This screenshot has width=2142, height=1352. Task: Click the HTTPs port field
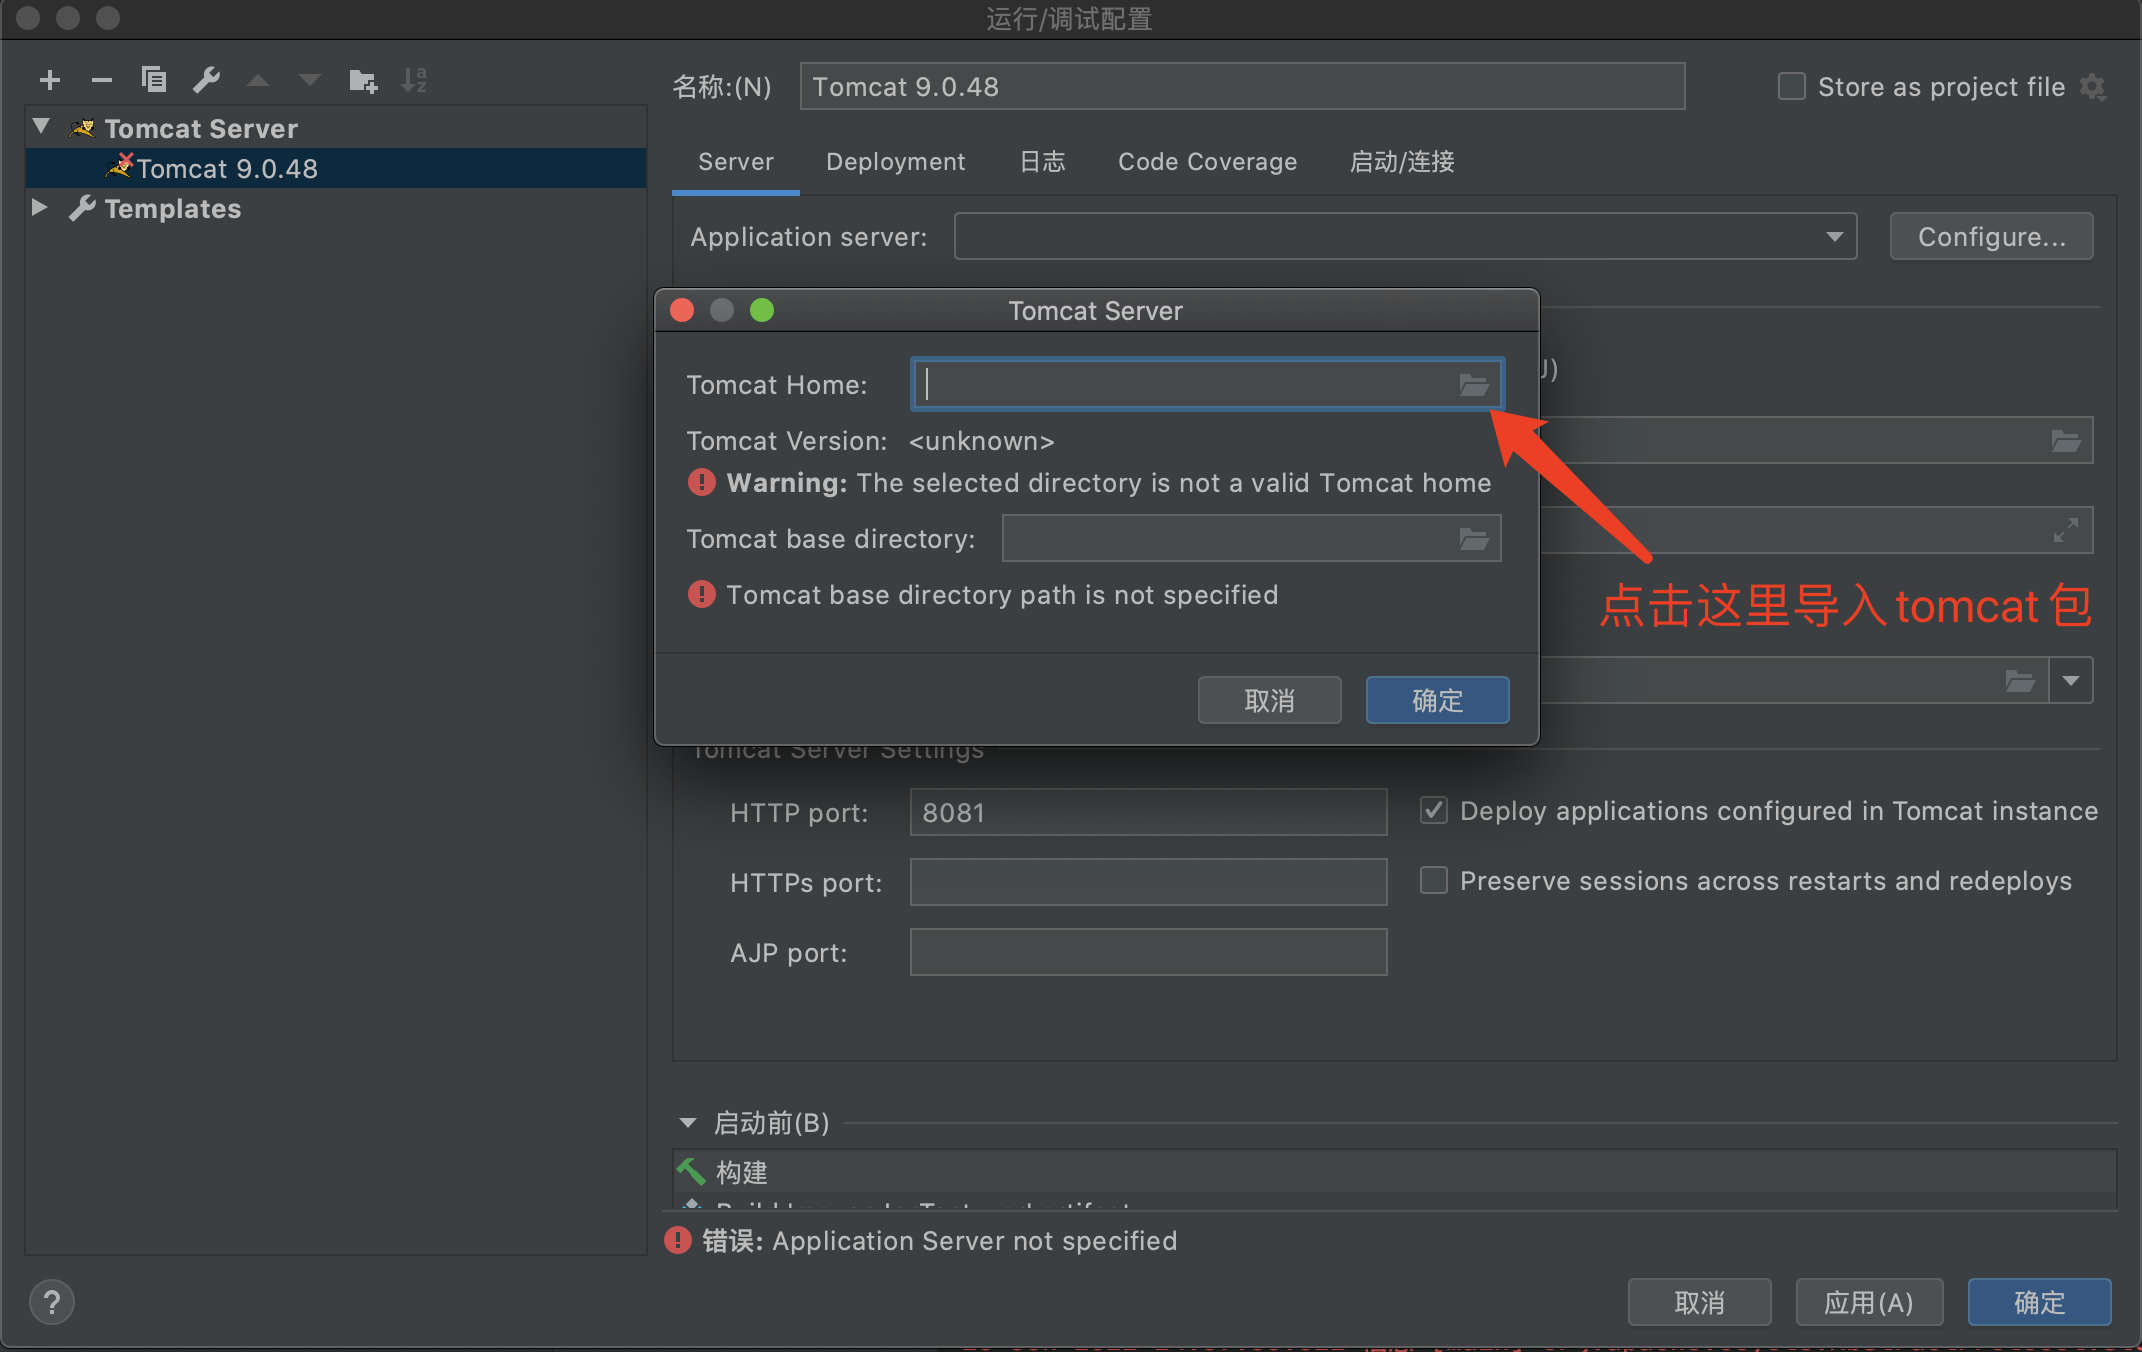(1148, 882)
